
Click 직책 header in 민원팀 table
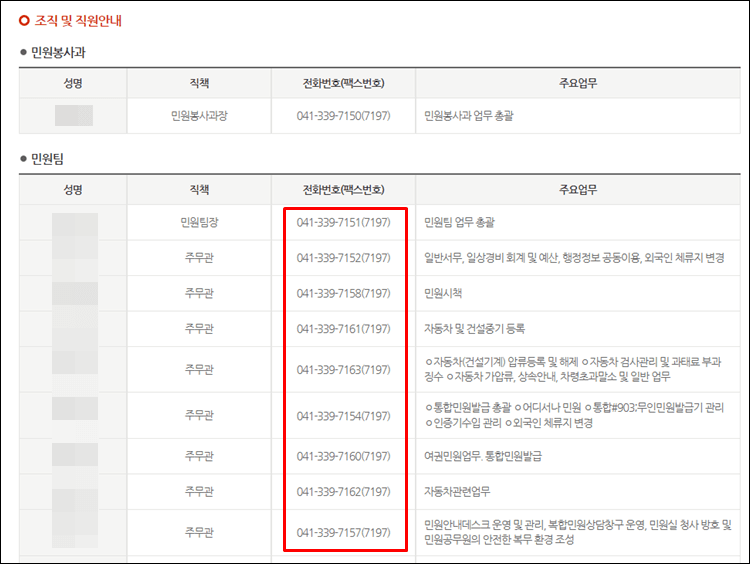click(199, 190)
